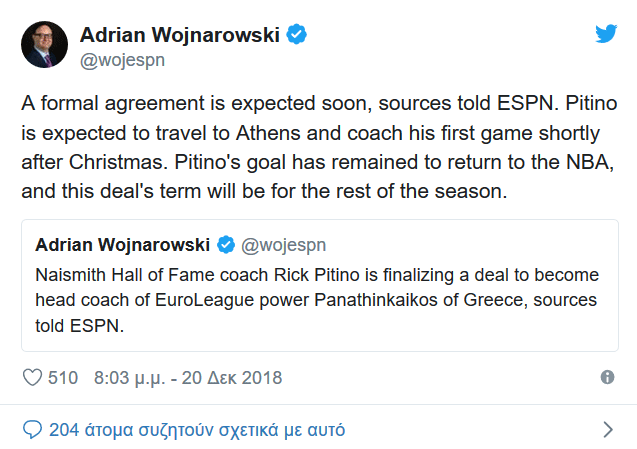The width and height of the screenshot is (637, 449).
Task: Click the Twitter bird logo
Action: (x=606, y=34)
